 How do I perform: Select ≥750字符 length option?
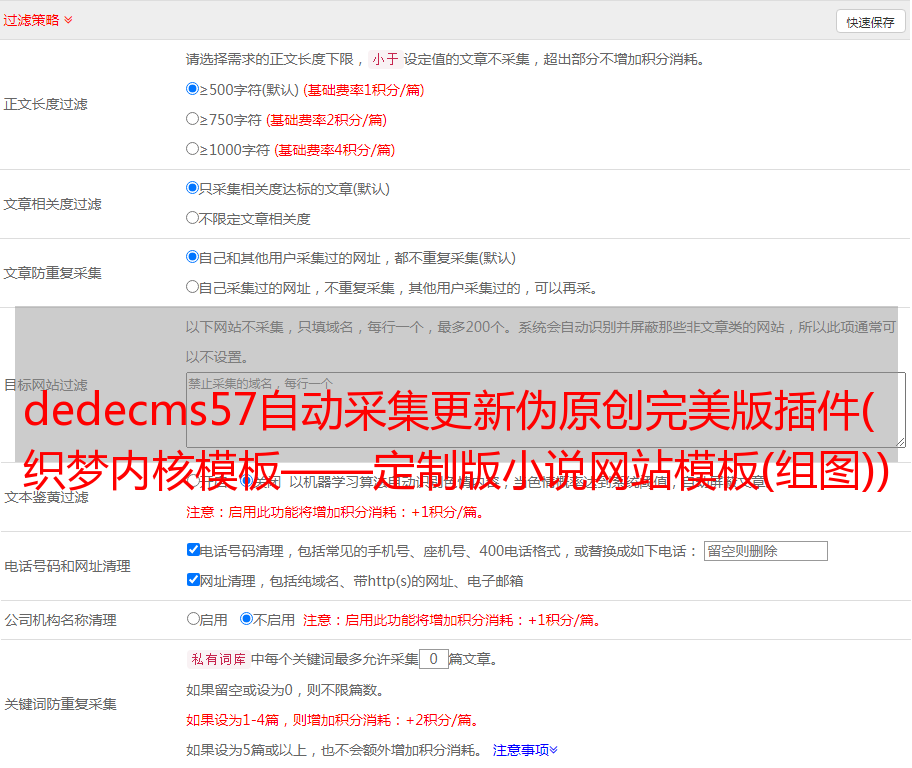pyautogui.click(x=192, y=119)
